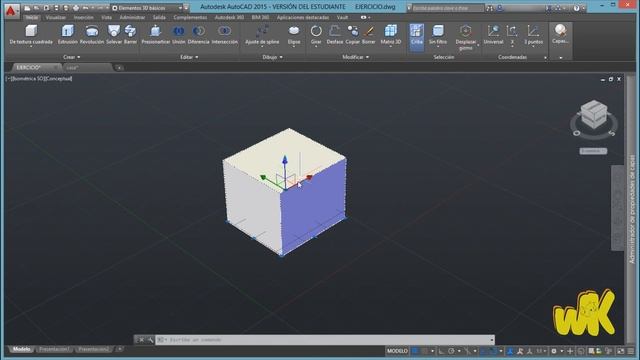Open the viewport controls [-] menu

(8, 78)
